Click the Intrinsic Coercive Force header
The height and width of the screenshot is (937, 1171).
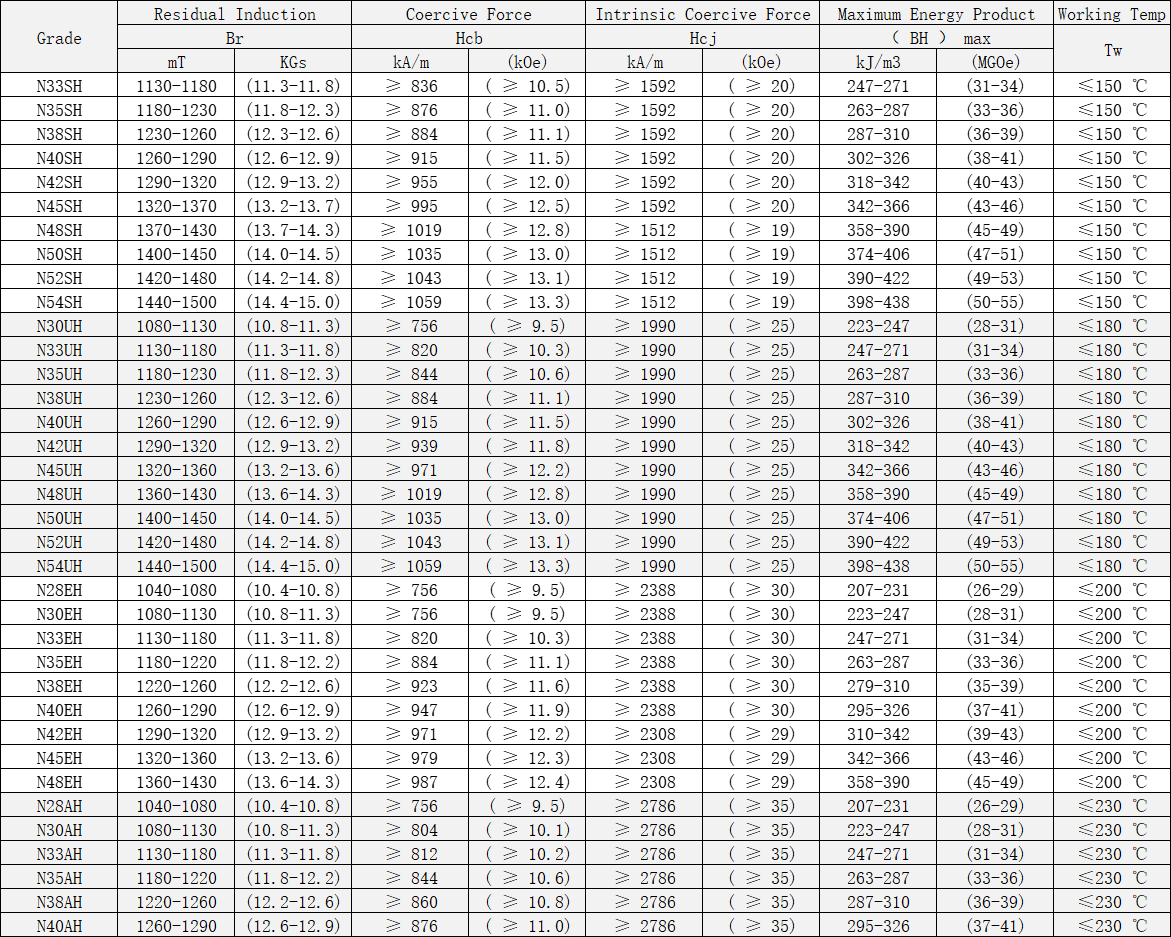point(702,14)
